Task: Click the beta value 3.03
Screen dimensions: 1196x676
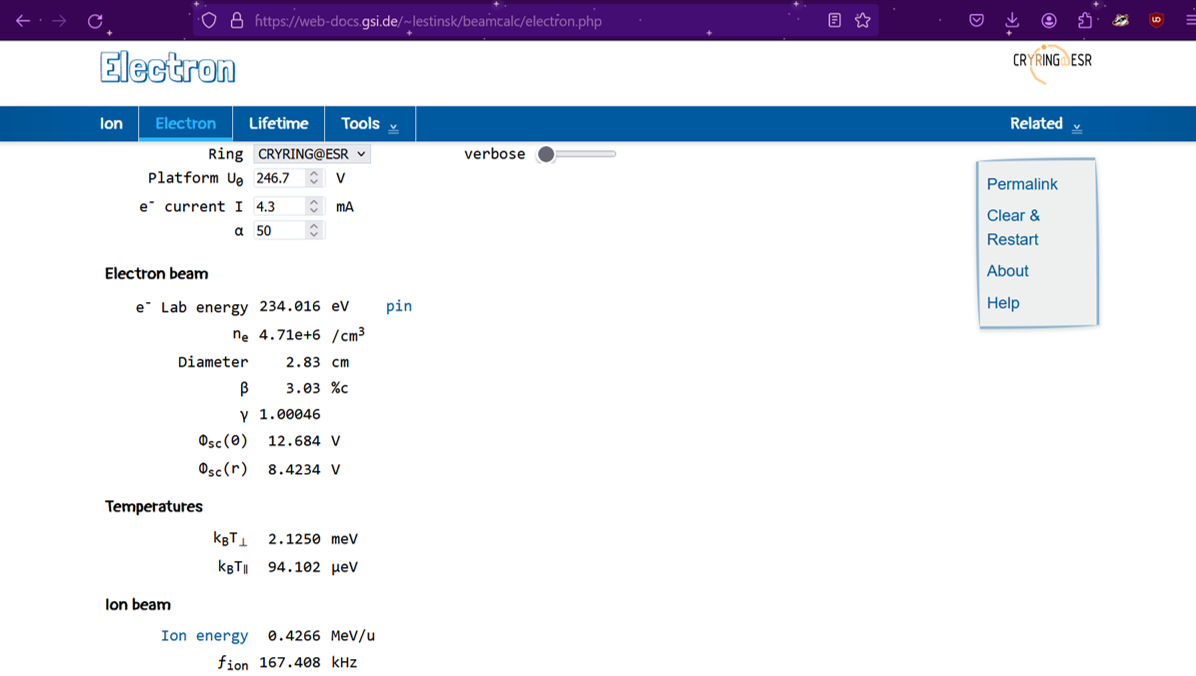Action: click(x=303, y=388)
